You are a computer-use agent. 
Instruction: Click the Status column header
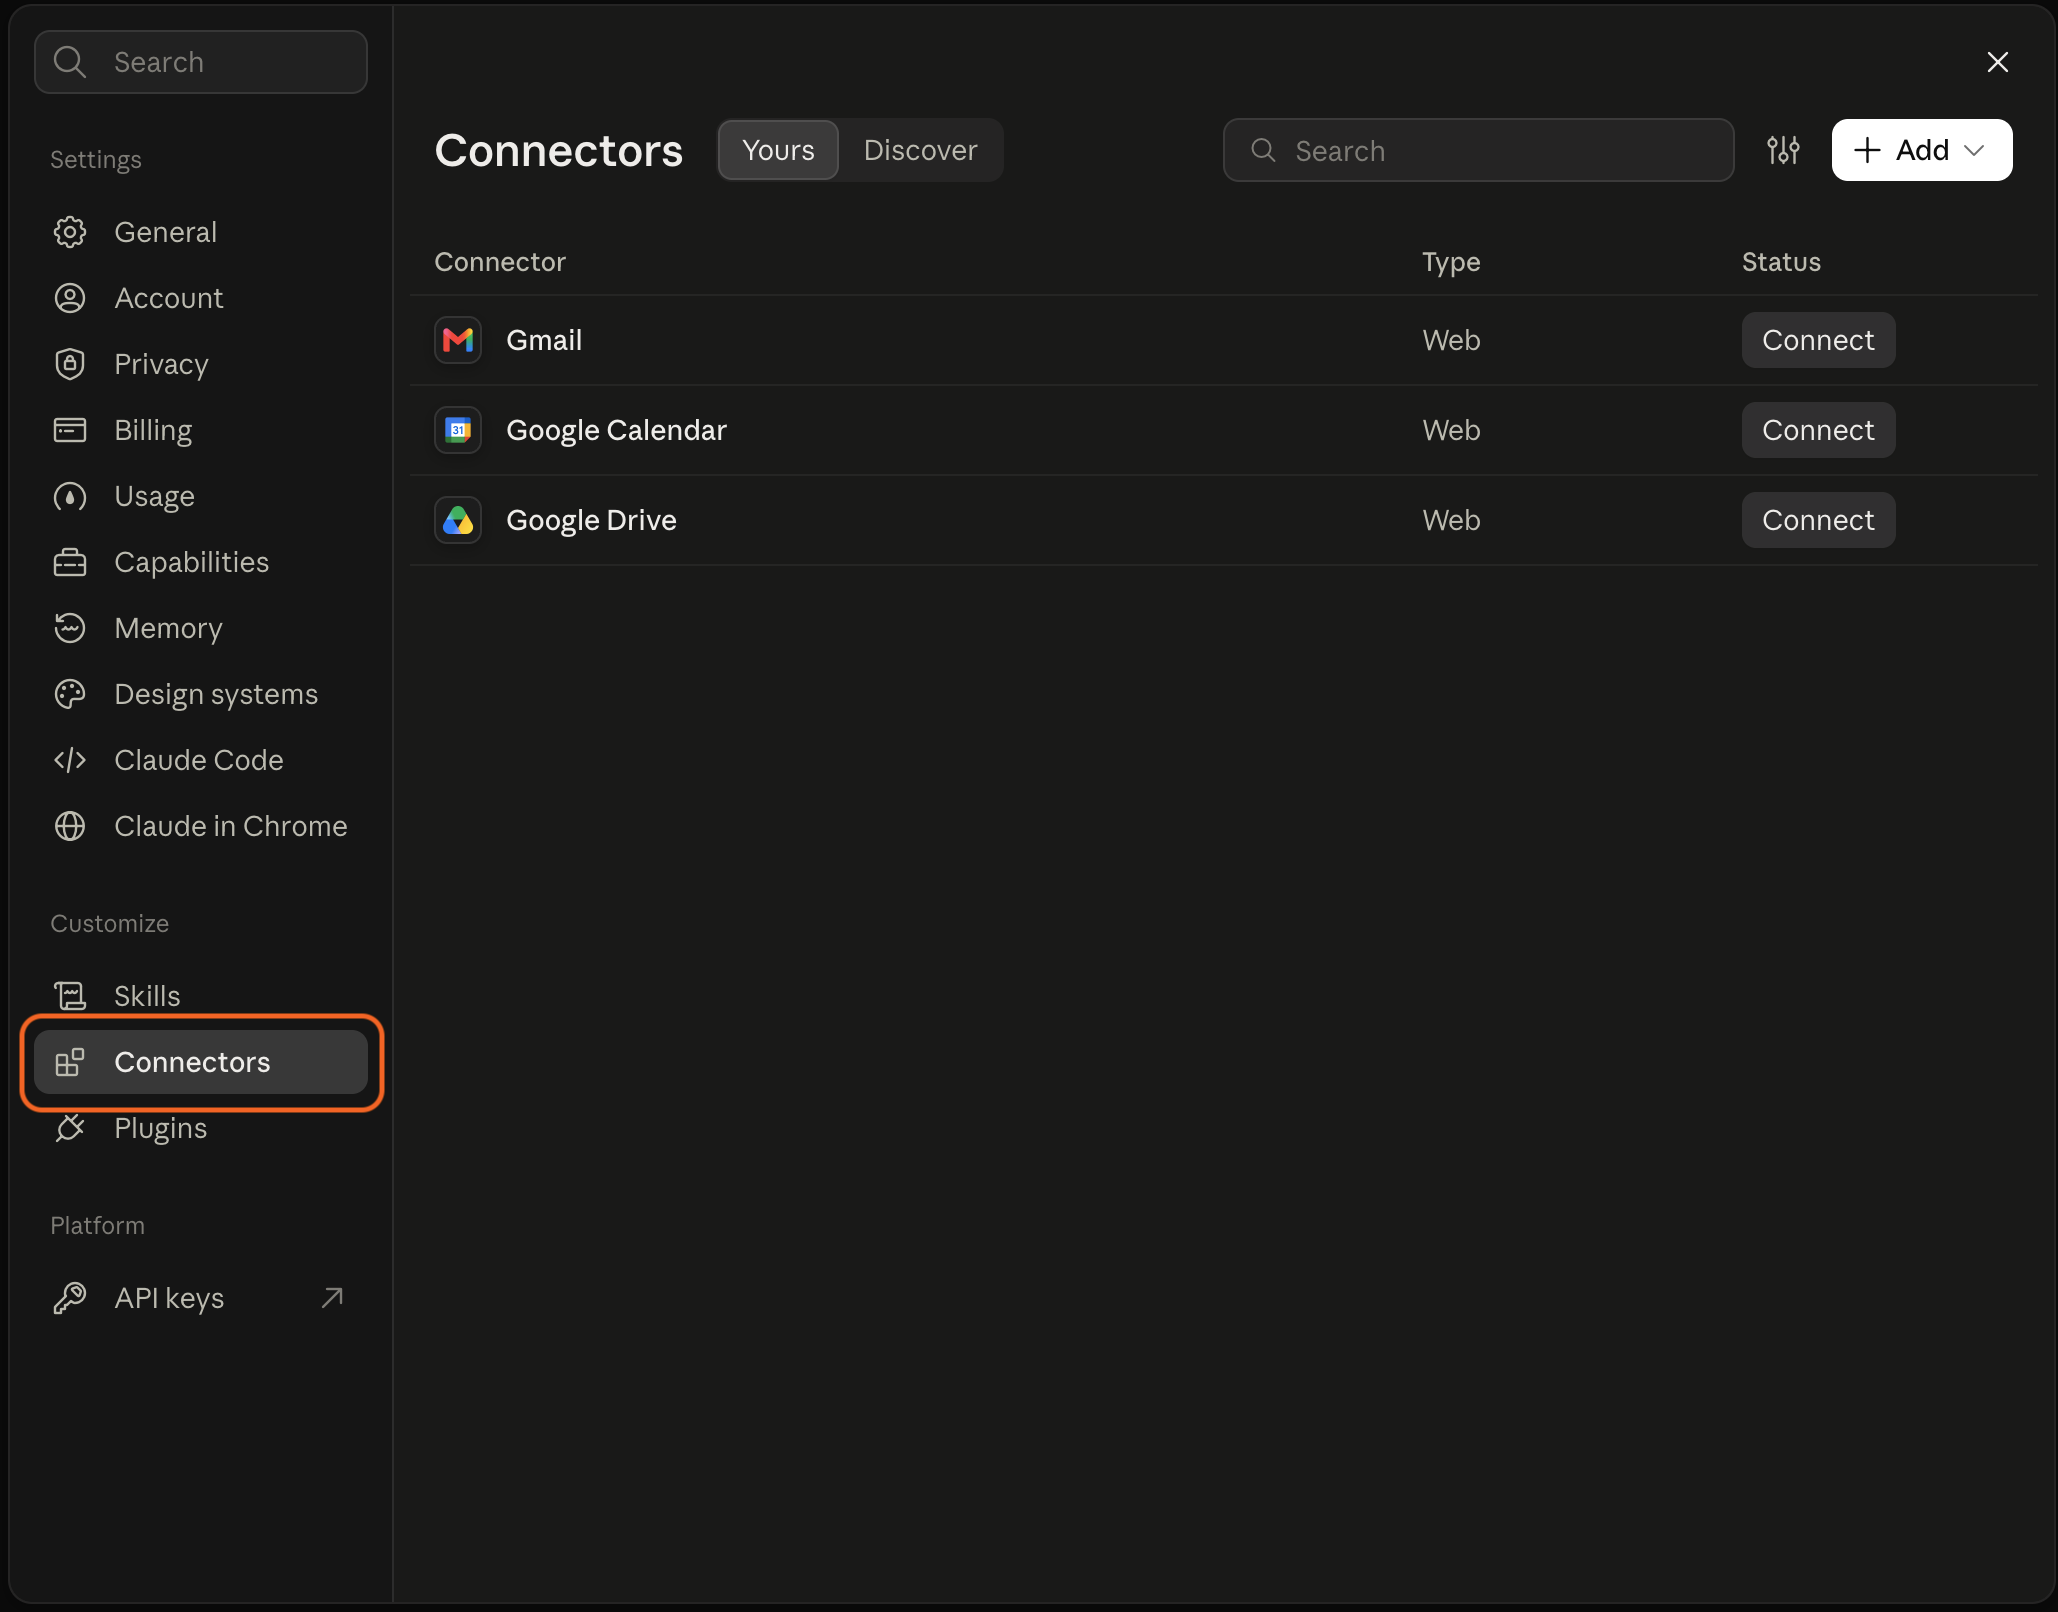1781,262
